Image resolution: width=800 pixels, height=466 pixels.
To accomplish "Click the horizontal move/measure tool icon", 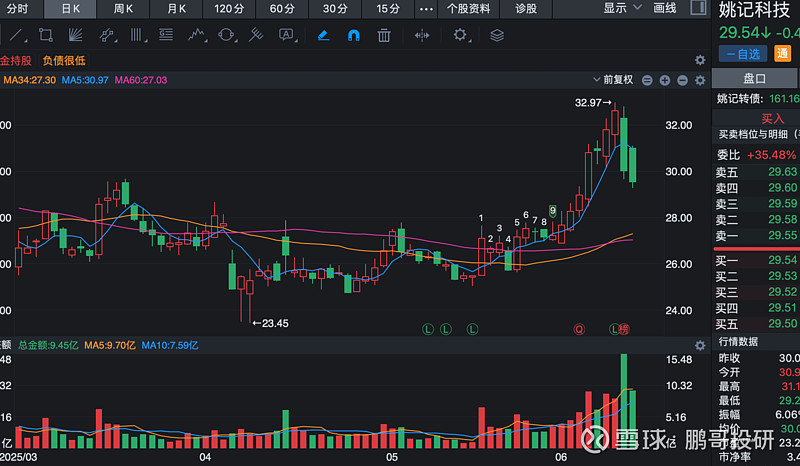I will [421, 35].
